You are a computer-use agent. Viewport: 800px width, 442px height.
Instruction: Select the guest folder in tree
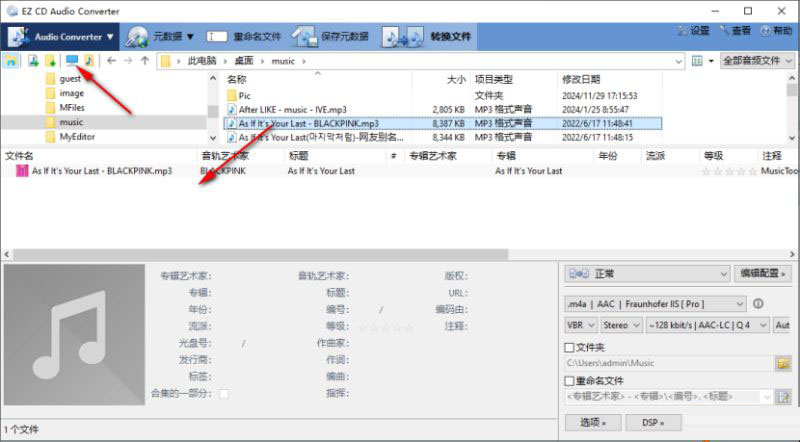(70, 79)
